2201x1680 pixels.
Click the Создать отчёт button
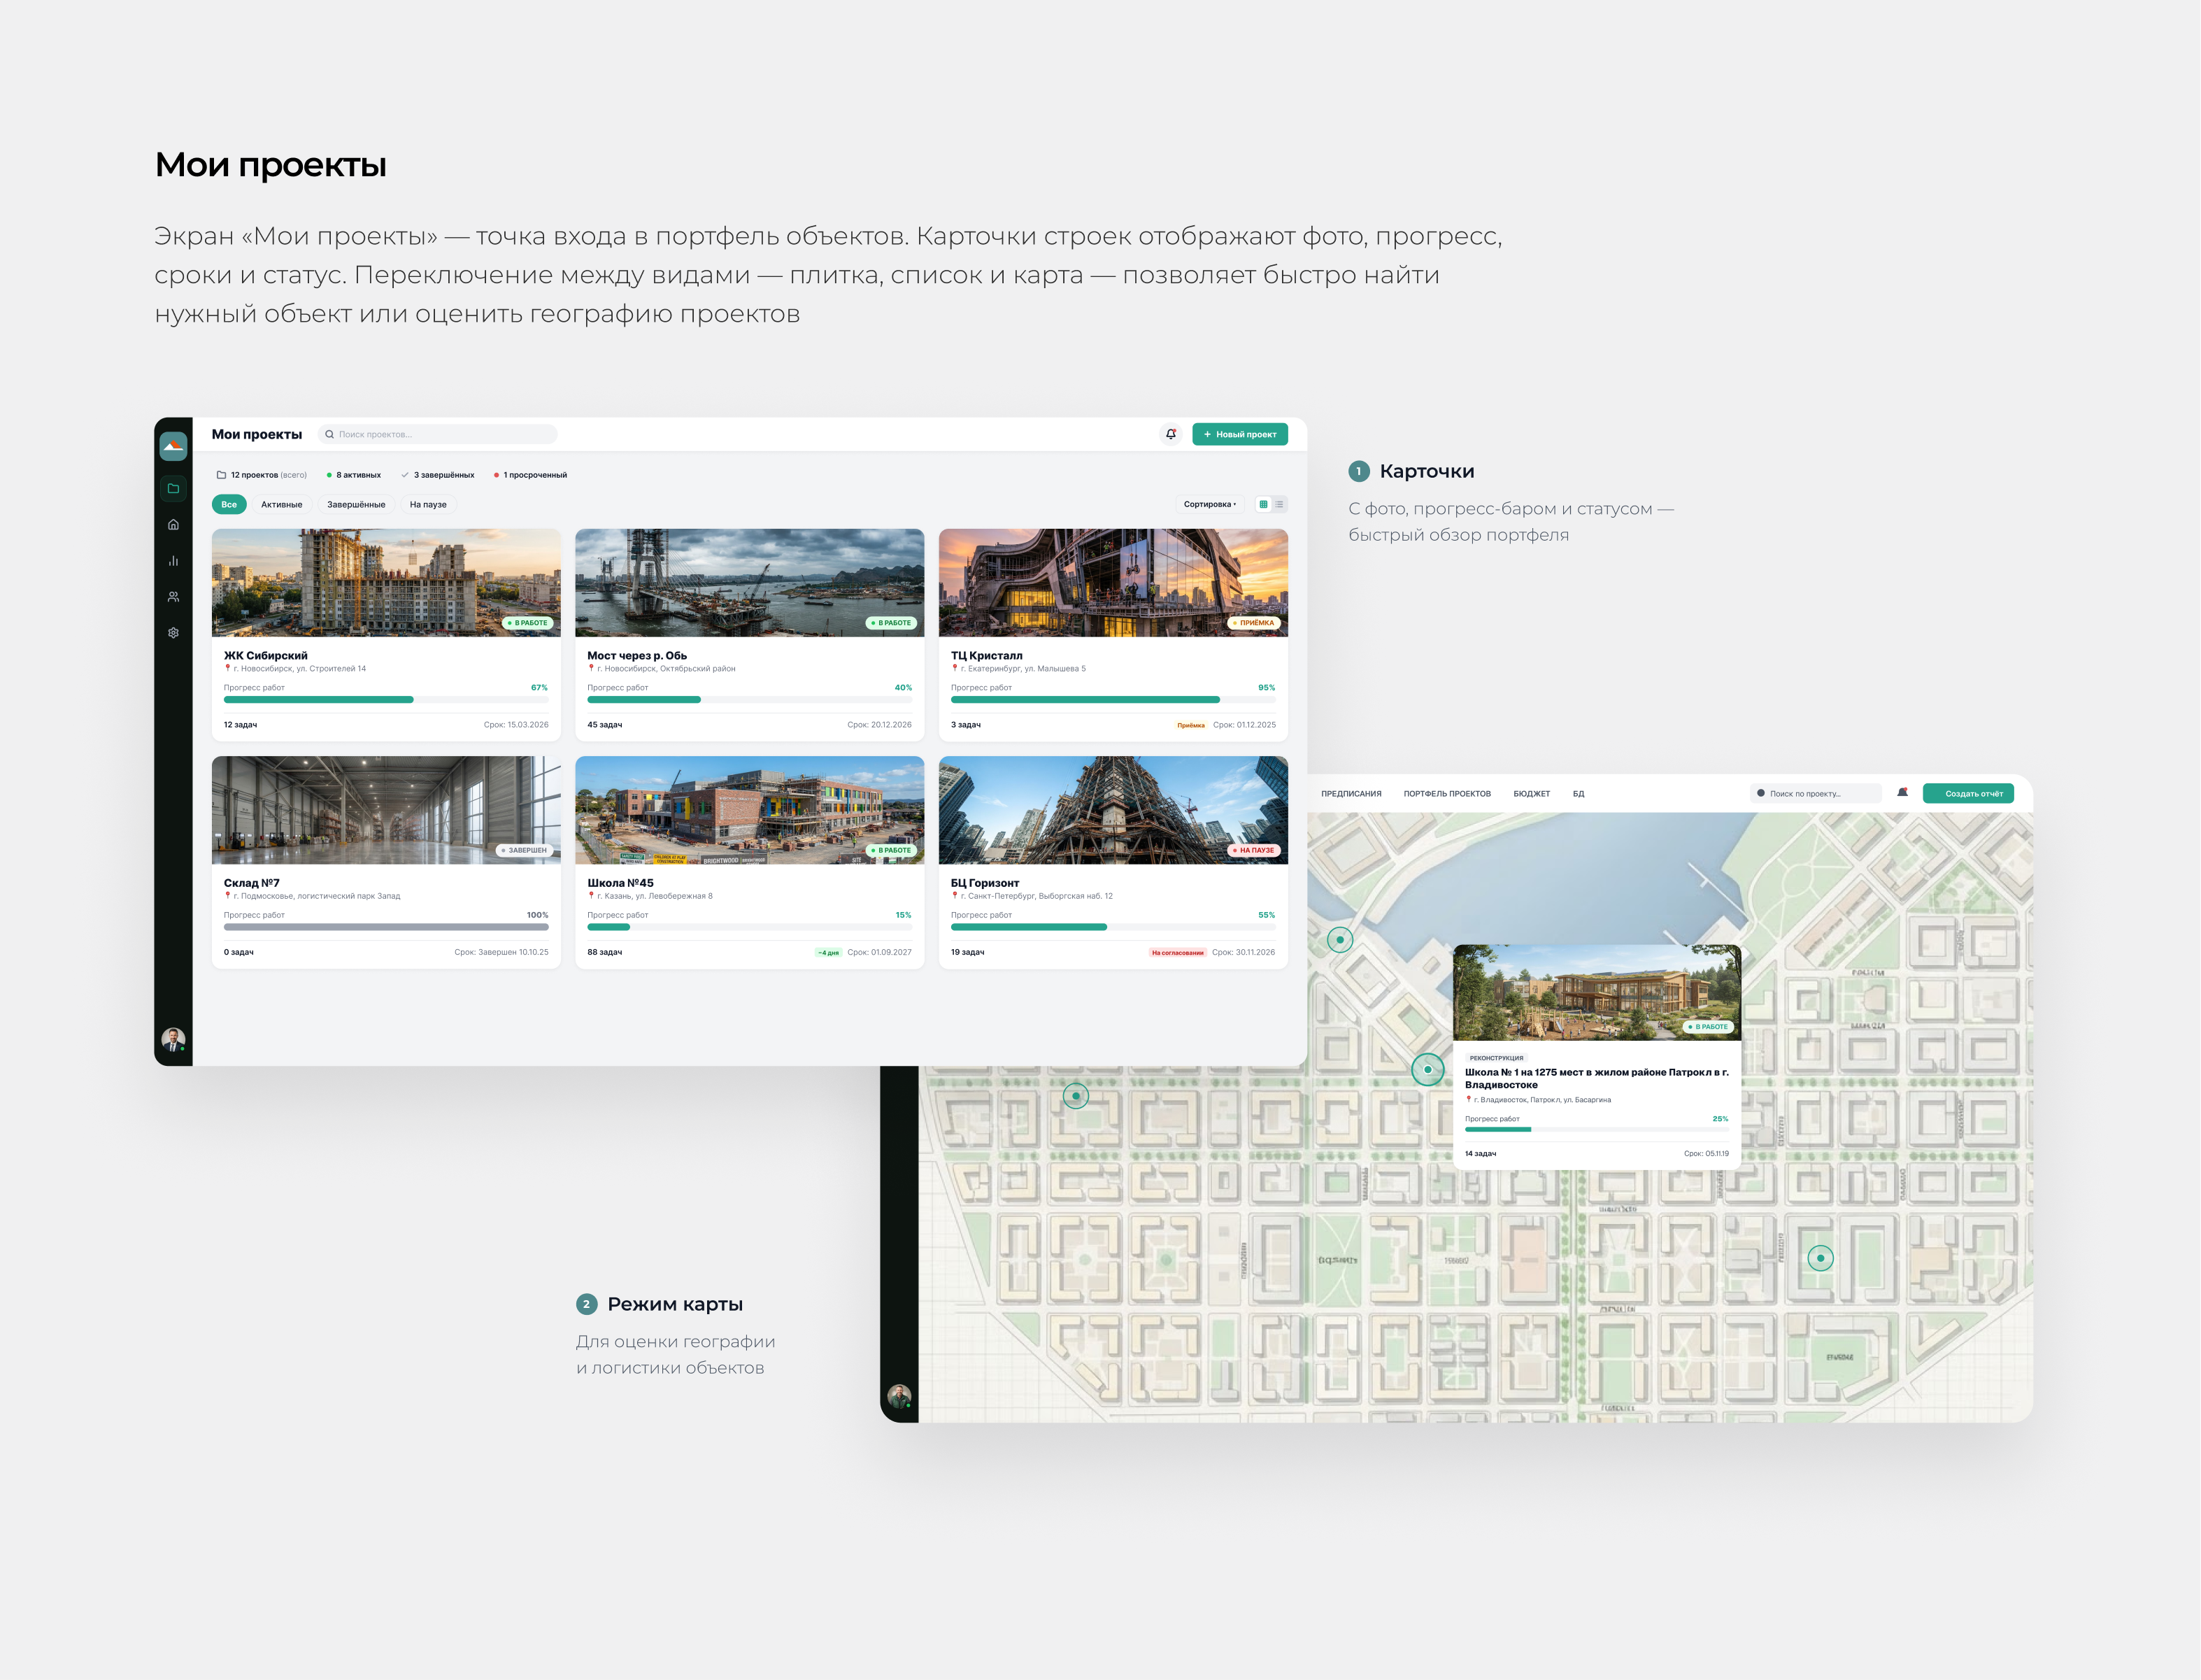point(1968,793)
